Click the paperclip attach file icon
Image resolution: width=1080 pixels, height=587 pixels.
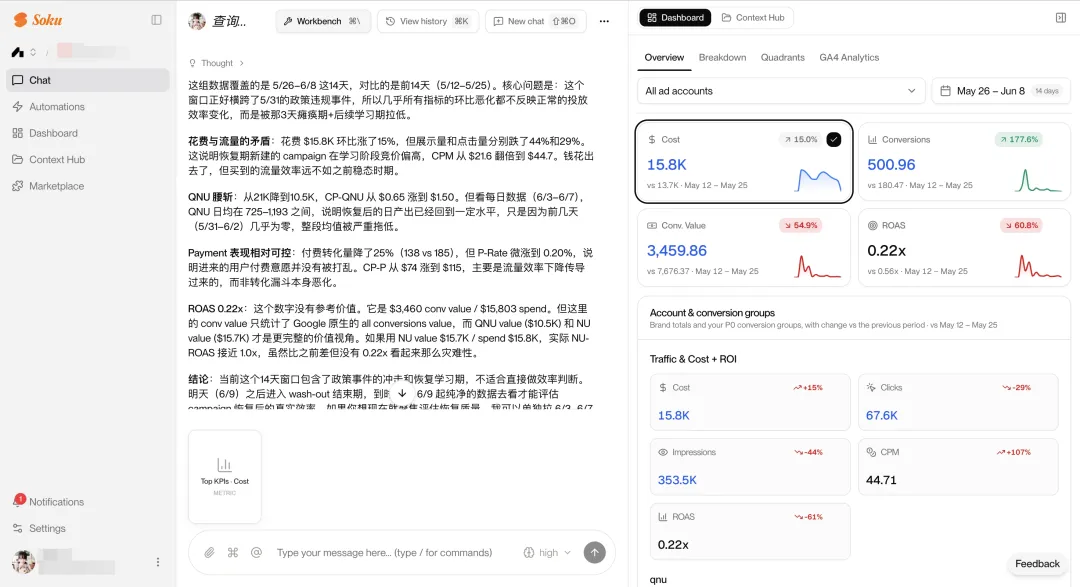[209, 553]
